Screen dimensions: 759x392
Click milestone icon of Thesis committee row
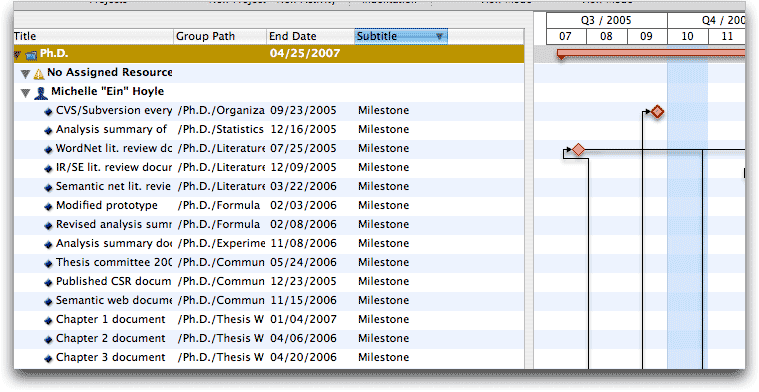pyautogui.click(x=48, y=264)
